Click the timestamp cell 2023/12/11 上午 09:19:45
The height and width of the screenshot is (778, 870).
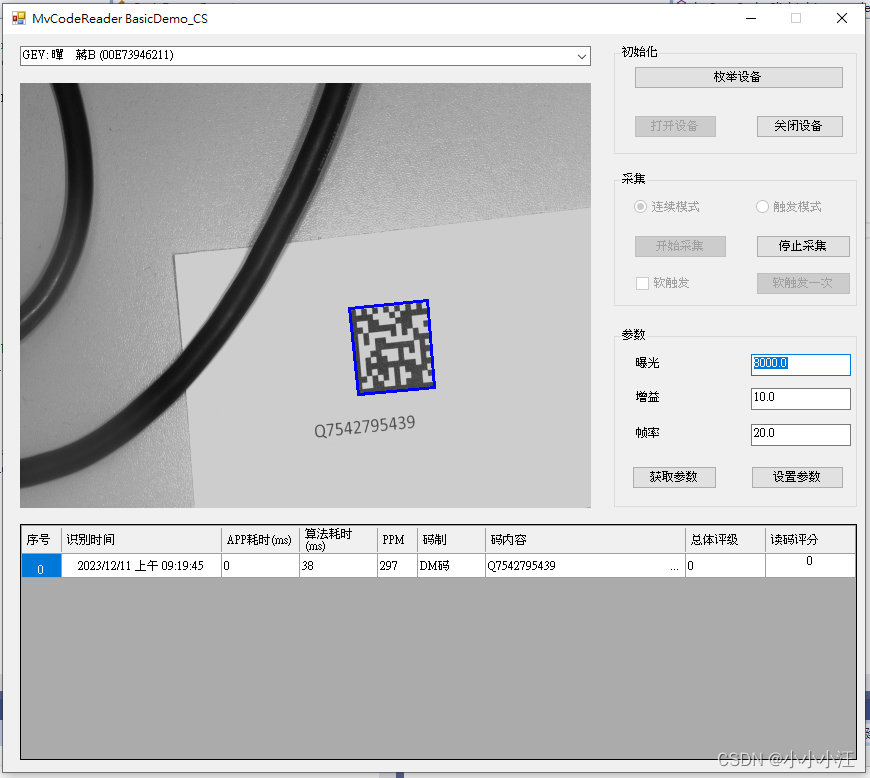[141, 565]
